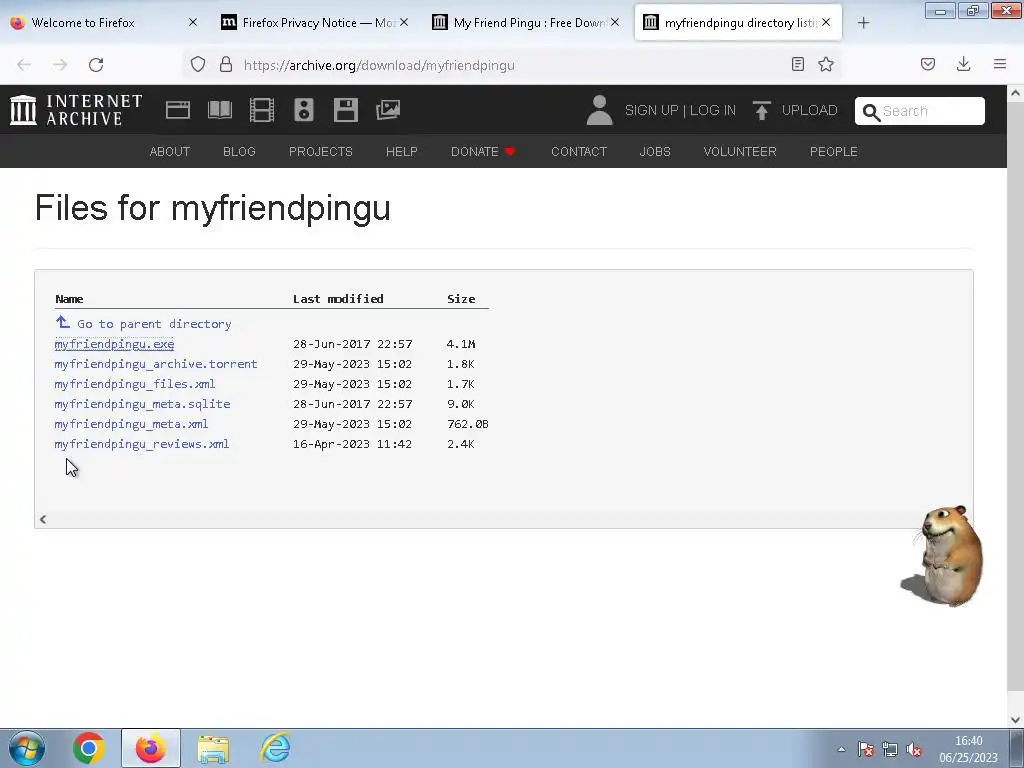Open myfriendpingu_files.xml link
This screenshot has height=768, width=1024.
135,384
